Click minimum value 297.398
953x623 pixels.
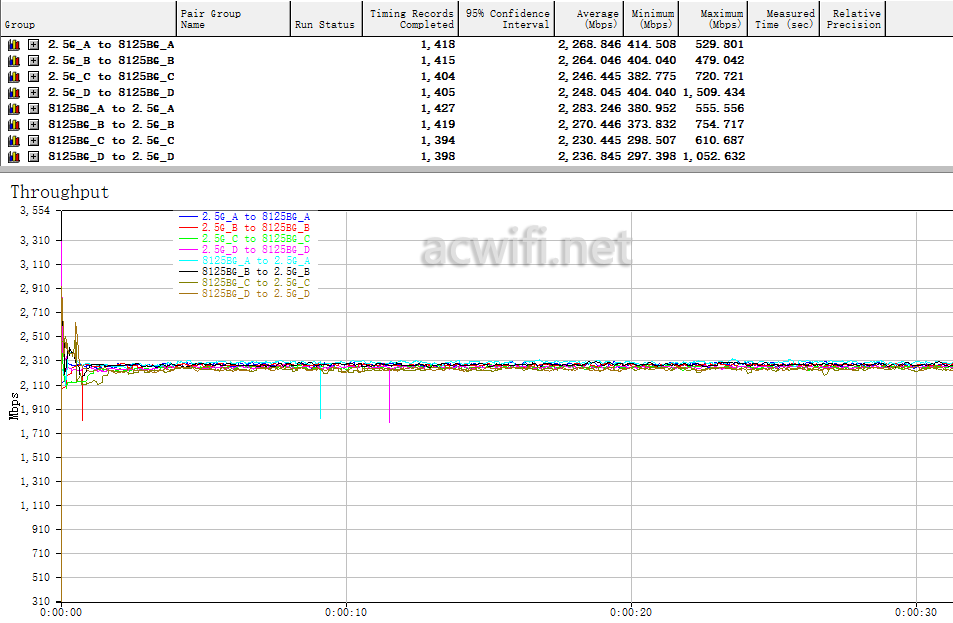pyautogui.click(x=652, y=157)
